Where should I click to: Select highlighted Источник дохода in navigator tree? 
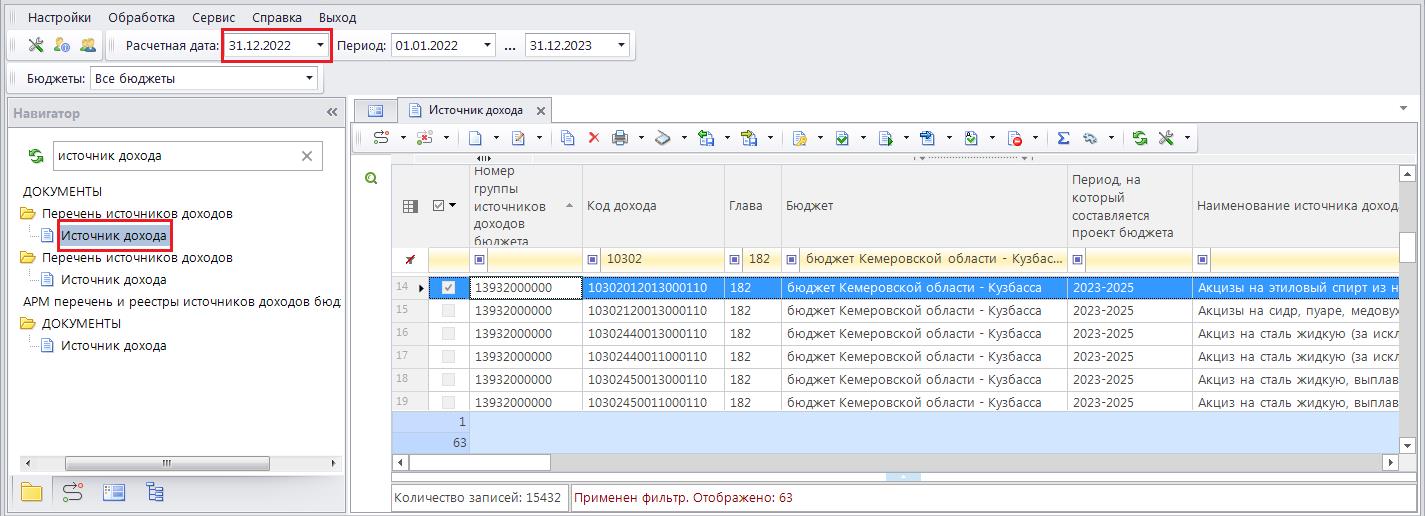[113, 236]
